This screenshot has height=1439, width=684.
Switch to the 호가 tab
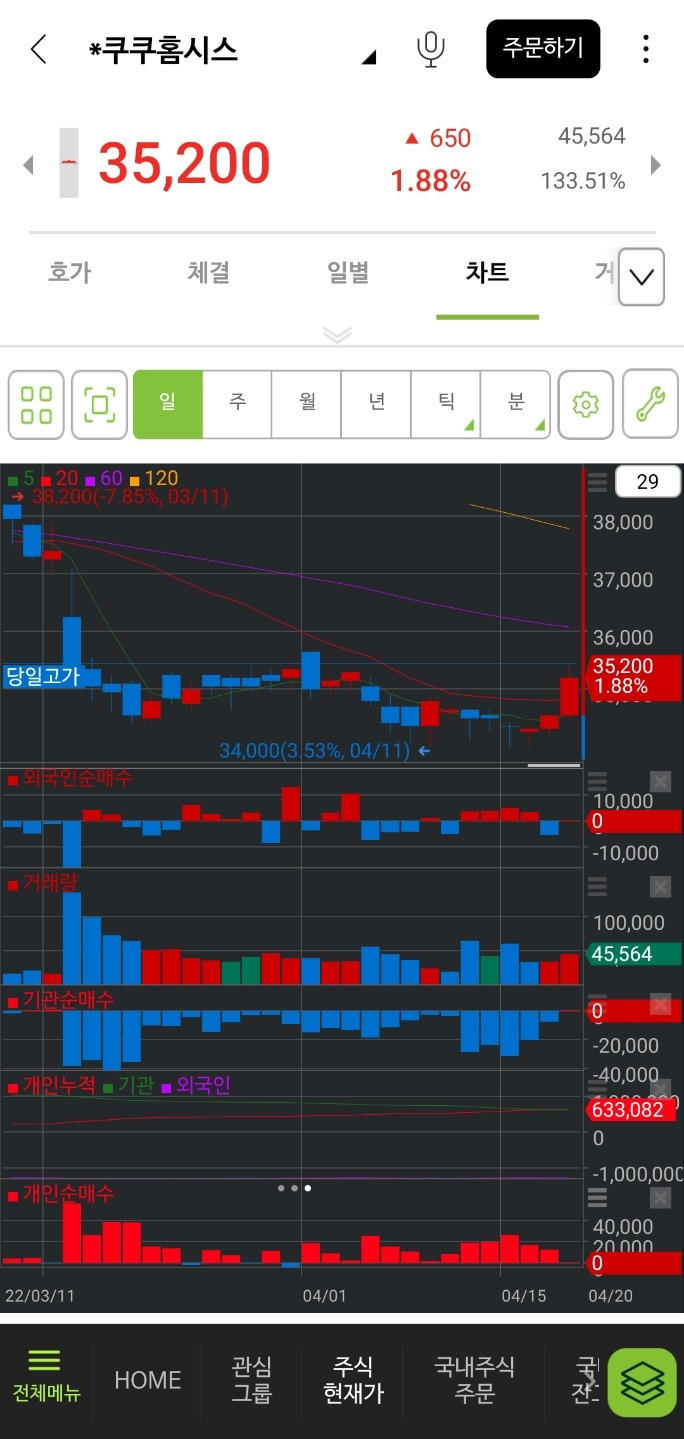pos(69,272)
